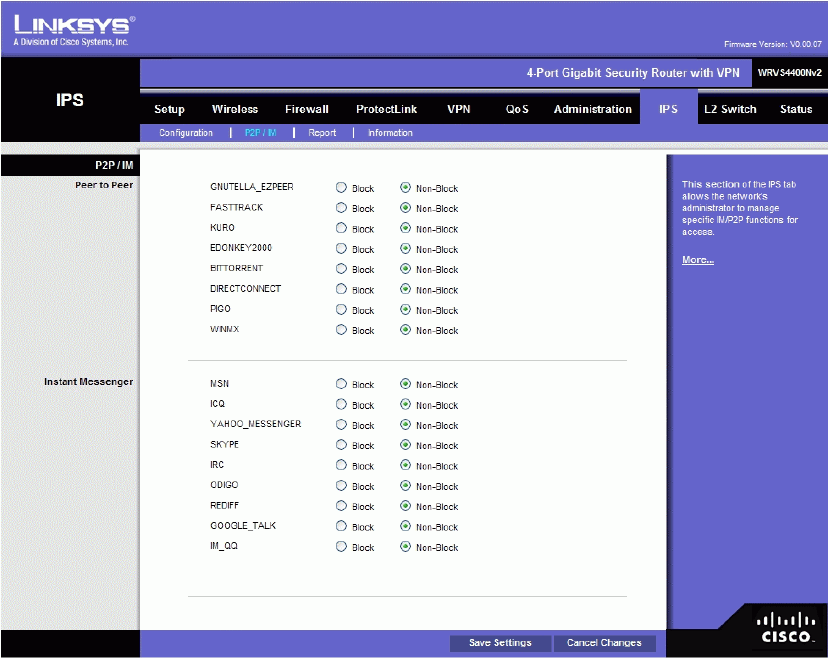Select Block for IRC

[341, 465]
